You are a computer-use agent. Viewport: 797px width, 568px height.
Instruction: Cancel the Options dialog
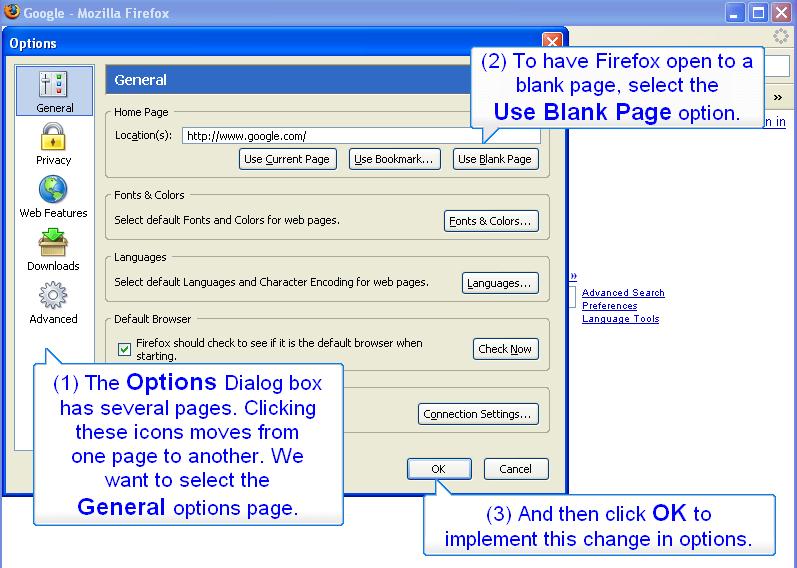(x=516, y=469)
